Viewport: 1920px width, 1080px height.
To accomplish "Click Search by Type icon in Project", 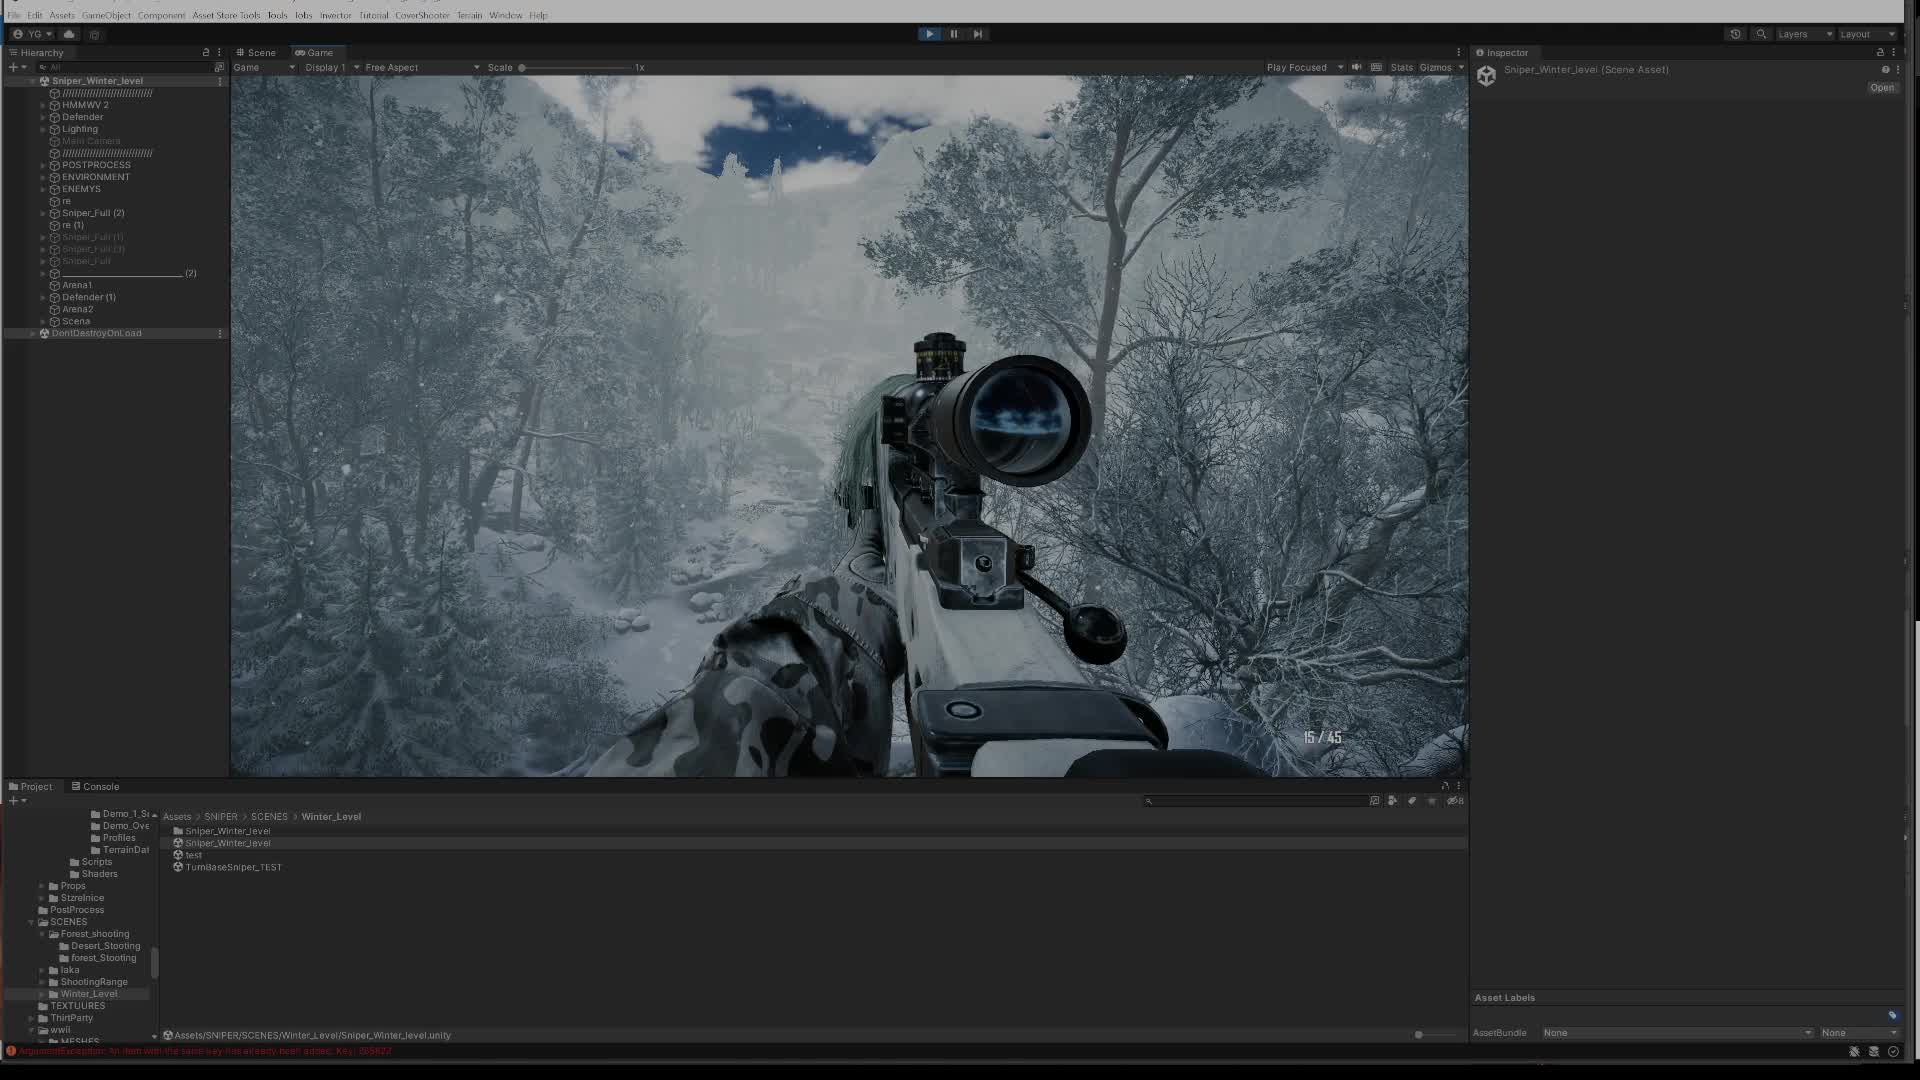I will 1392,801.
